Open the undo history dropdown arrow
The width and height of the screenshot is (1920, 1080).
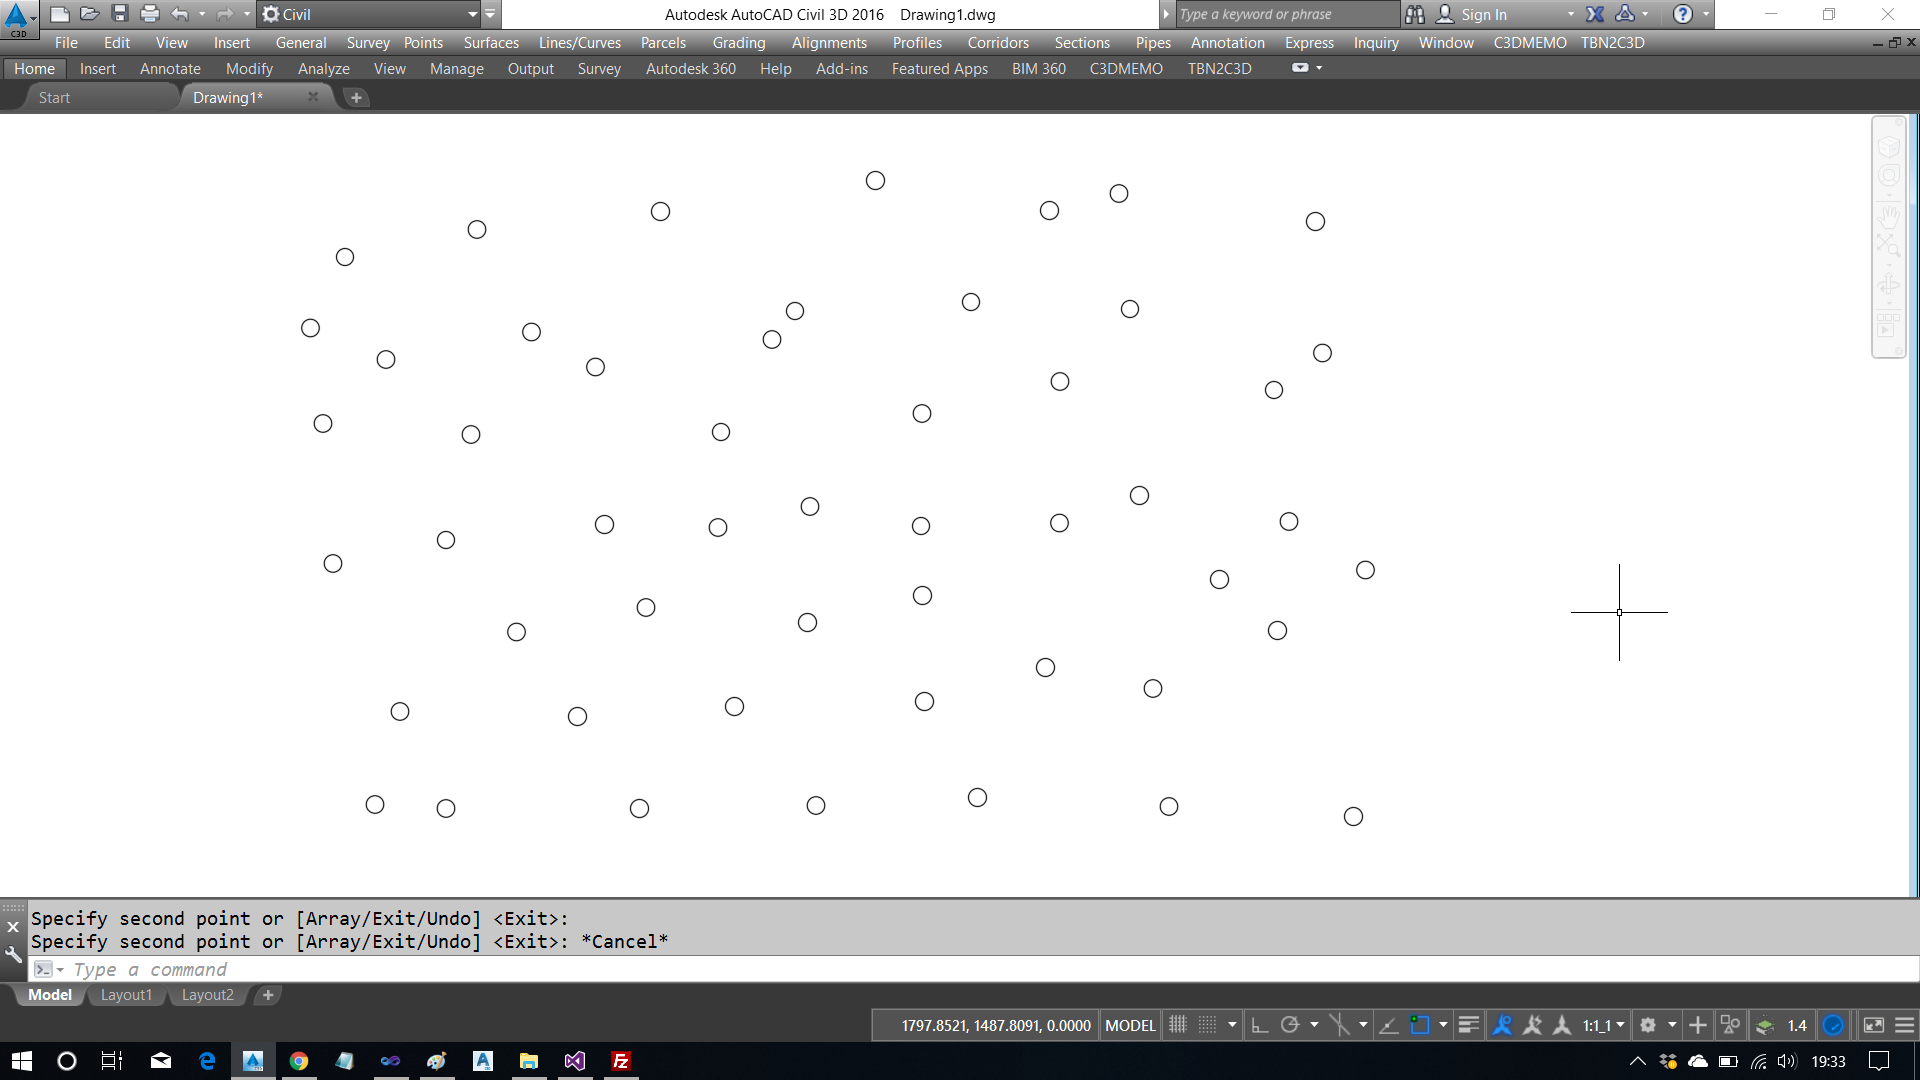[x=202, y=14]
